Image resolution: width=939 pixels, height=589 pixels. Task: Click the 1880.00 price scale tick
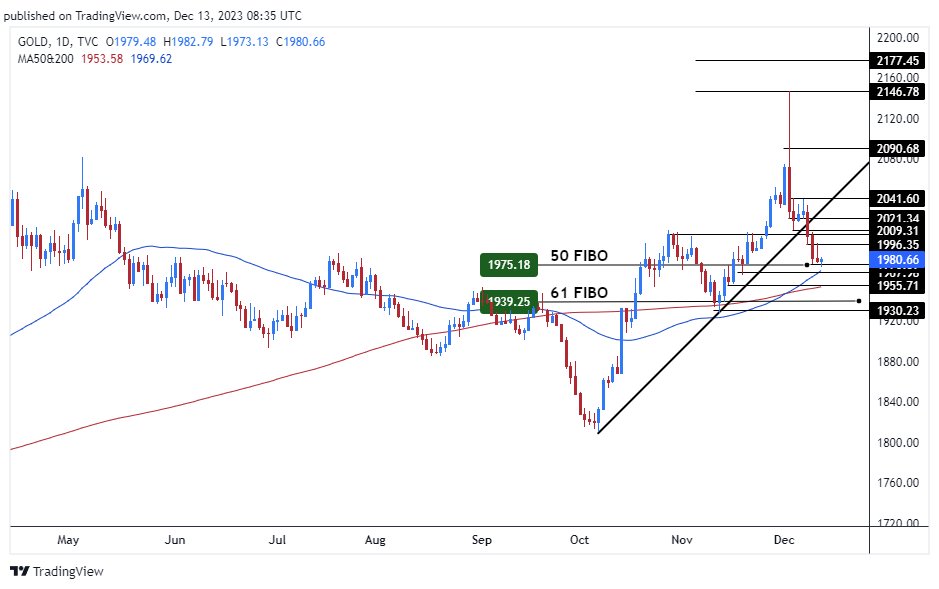[x=897, y=362]
